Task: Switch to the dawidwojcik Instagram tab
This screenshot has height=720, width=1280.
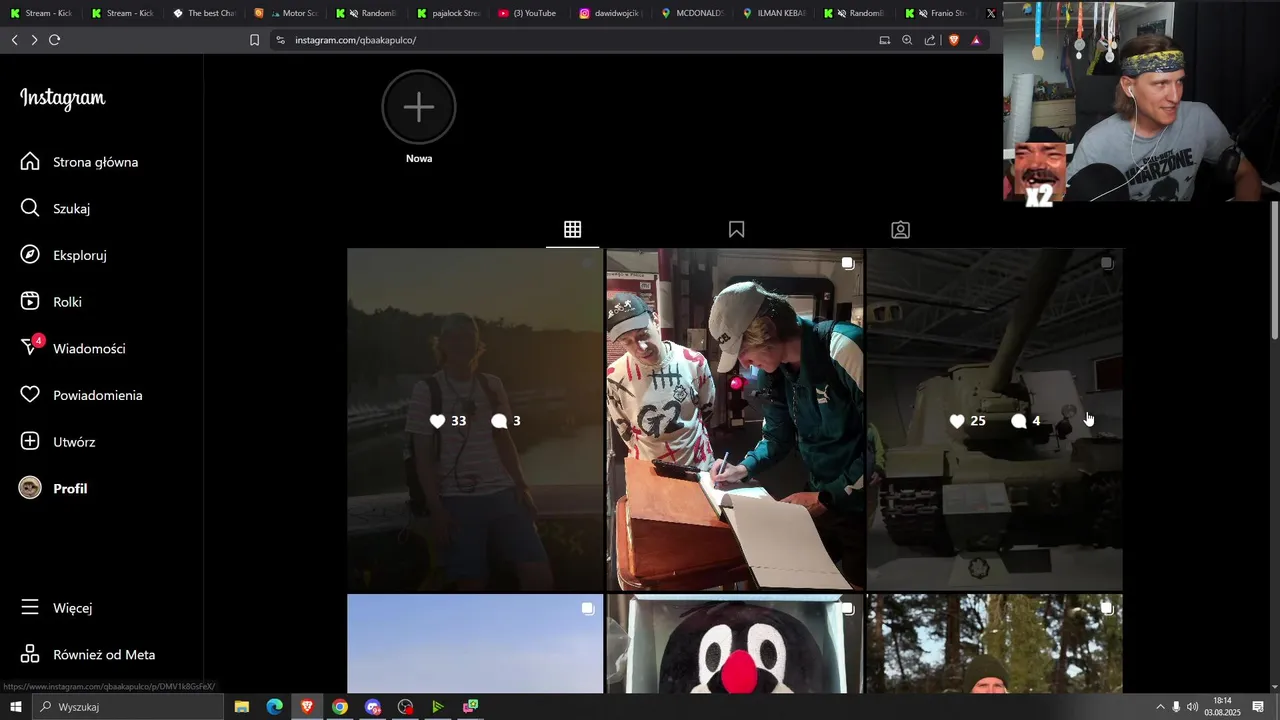Action: pyautogui.click(x=611, y=13)
